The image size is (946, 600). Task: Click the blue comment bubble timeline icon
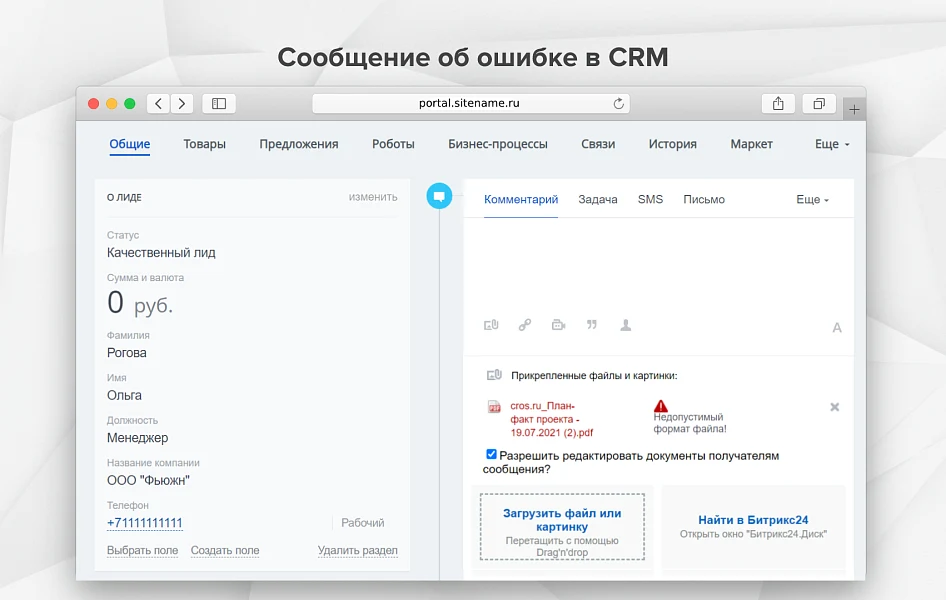pos(439,196)
